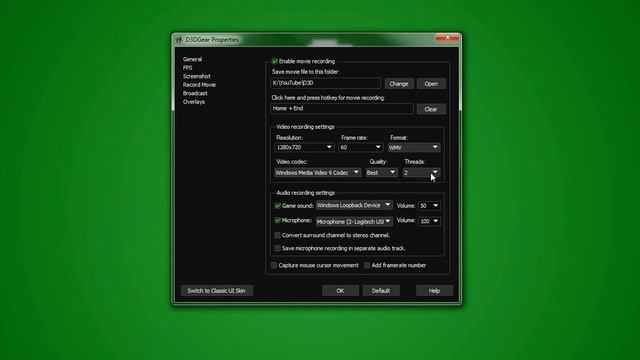640x360 pixels.
Task: Click Switch to Classic UI Skin
Action: pos(216,291)
